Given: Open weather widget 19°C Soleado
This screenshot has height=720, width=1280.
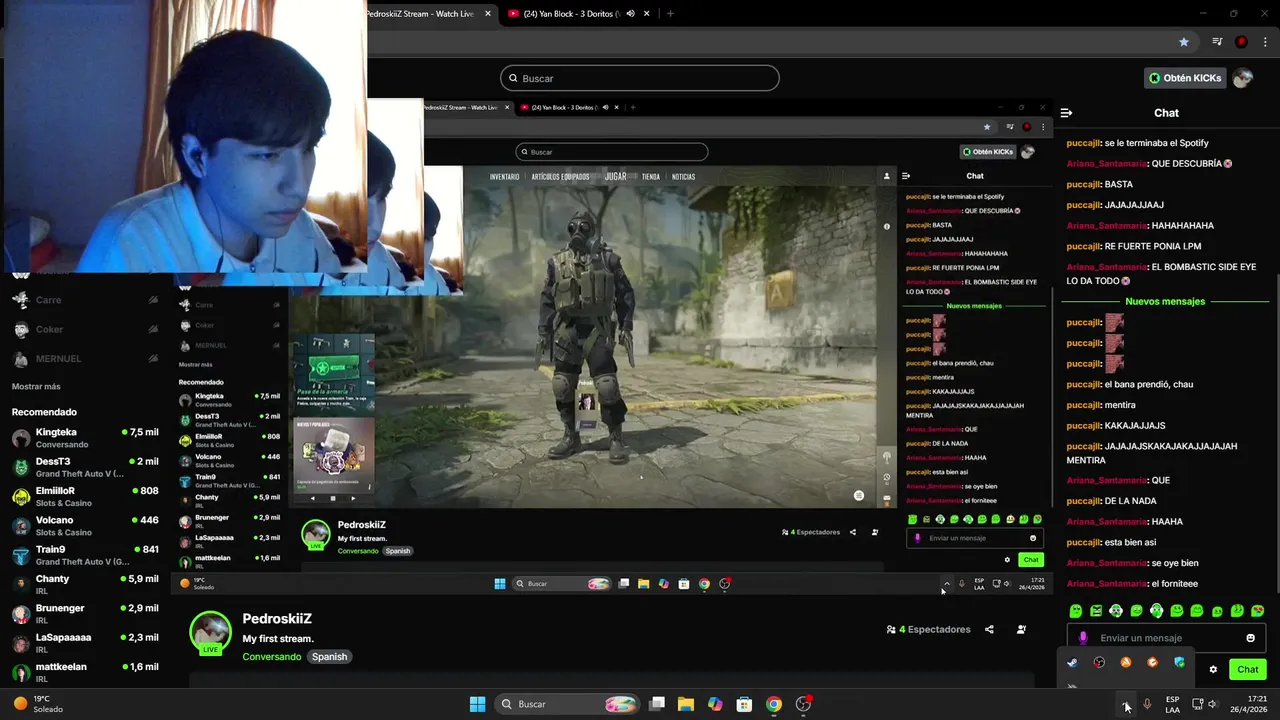Looking at the screenshot, I should pos(38,704).
